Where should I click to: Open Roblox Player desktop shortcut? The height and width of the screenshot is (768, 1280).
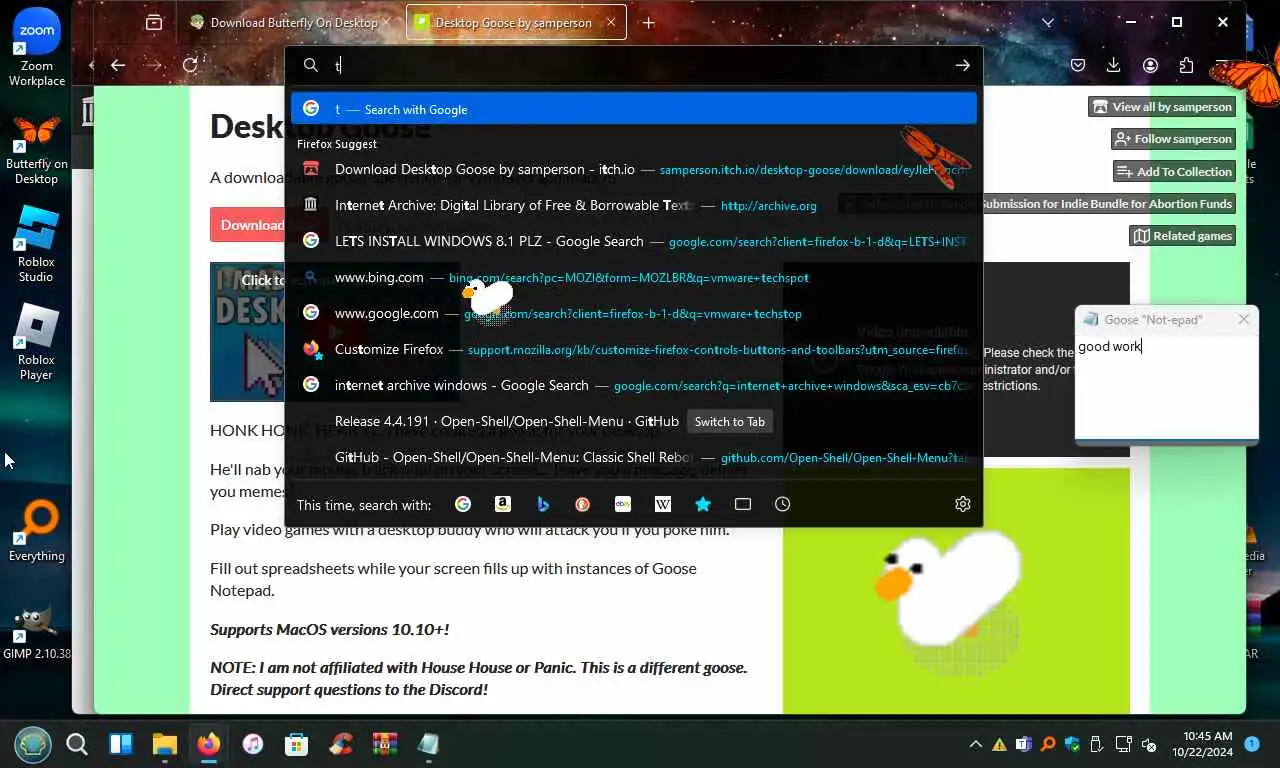pyautogui.click(x=36, y=342)
